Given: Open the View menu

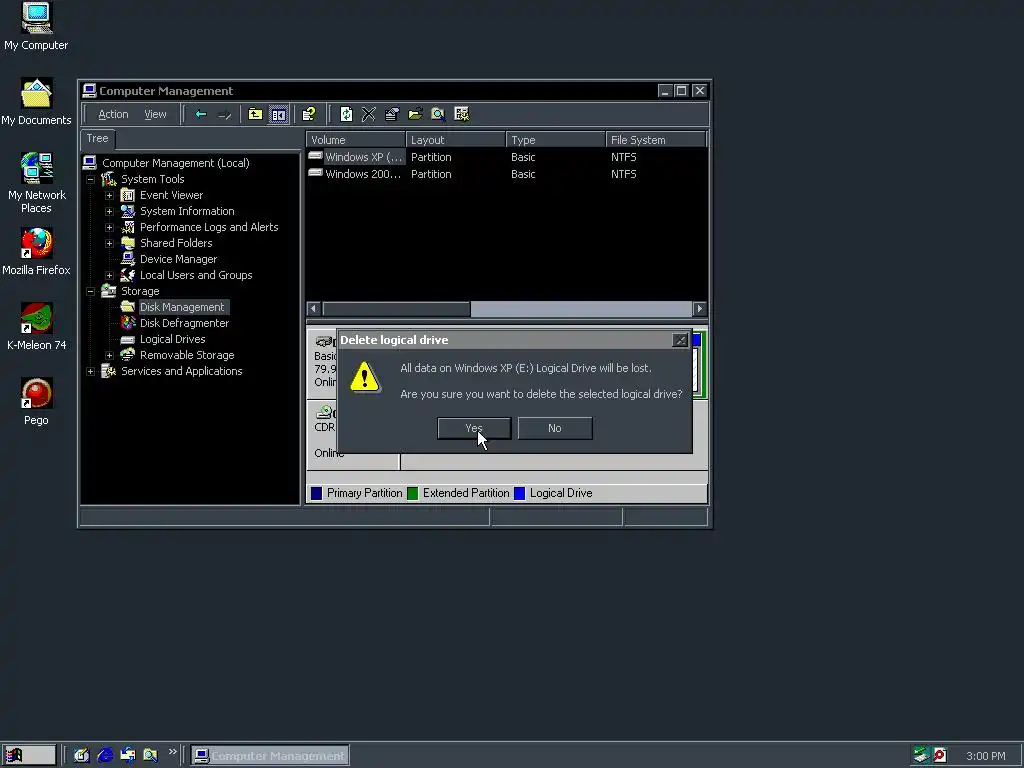Looking at the screenshot, I should (x=155, y=114).
